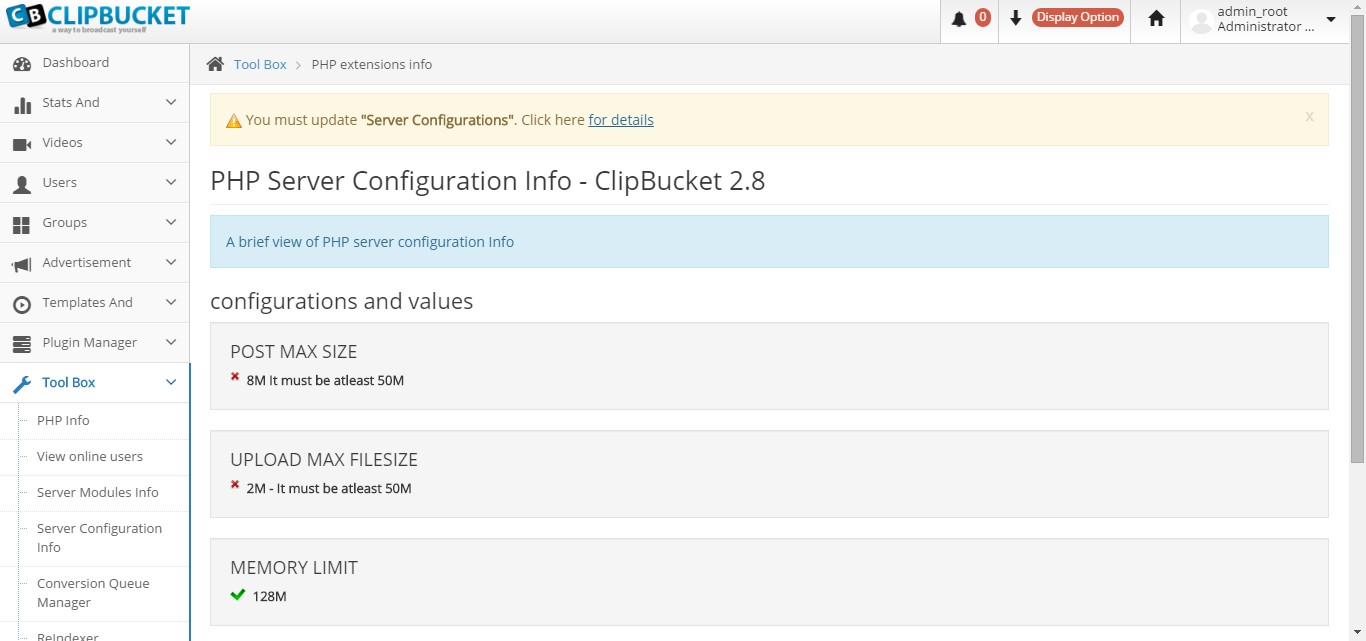The width and height of the screenshot is (1366, 641).
Task: Click the Tool Box wrench icon
Action: 22,384
